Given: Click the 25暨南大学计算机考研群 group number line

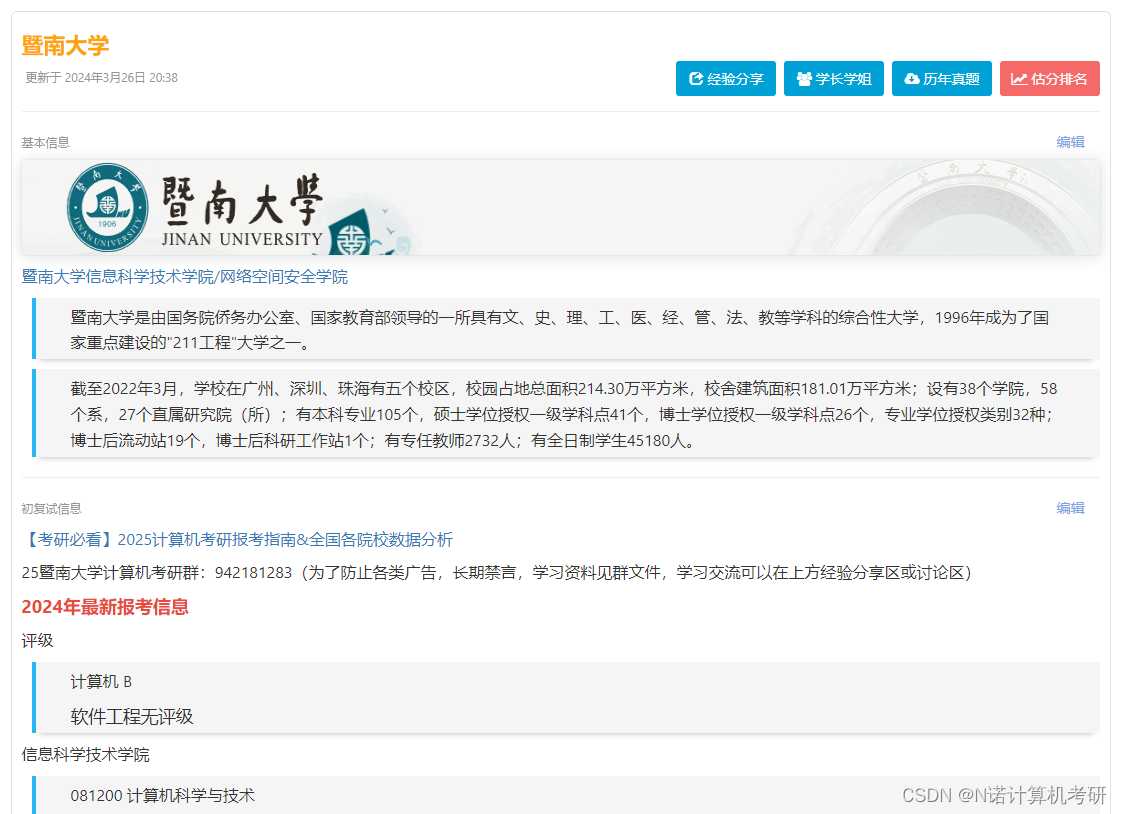Looking at the screenshot, I should click(496, 573).
